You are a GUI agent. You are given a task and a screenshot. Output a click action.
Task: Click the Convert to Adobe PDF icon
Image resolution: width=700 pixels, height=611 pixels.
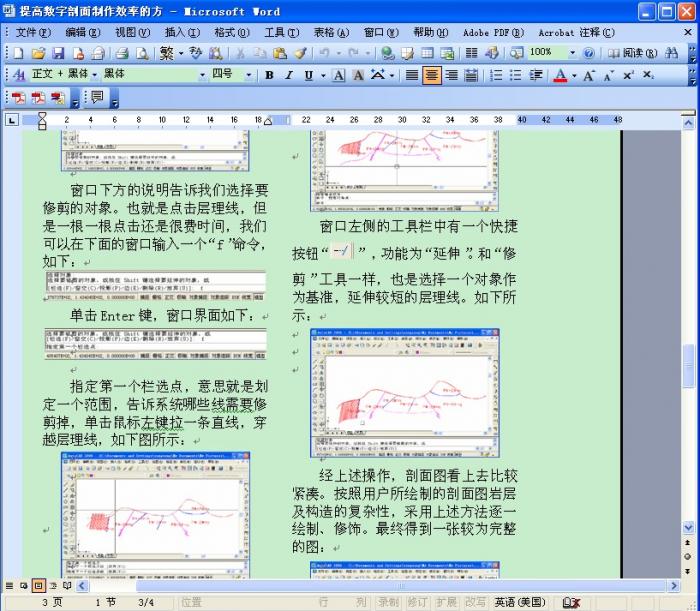(x=18, y=98)
